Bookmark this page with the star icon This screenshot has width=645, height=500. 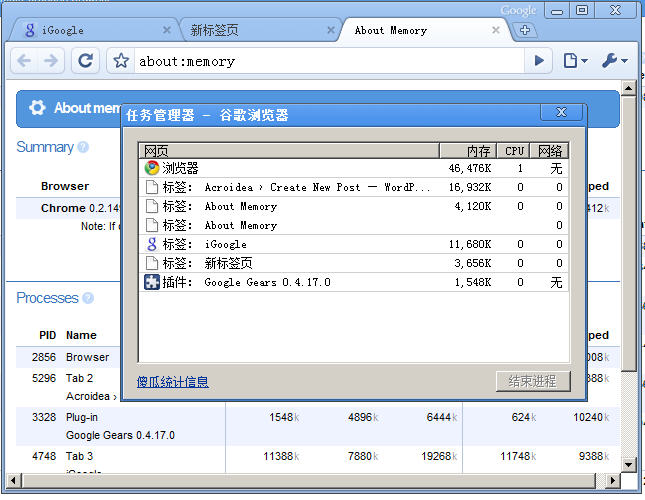coord(121,61)
